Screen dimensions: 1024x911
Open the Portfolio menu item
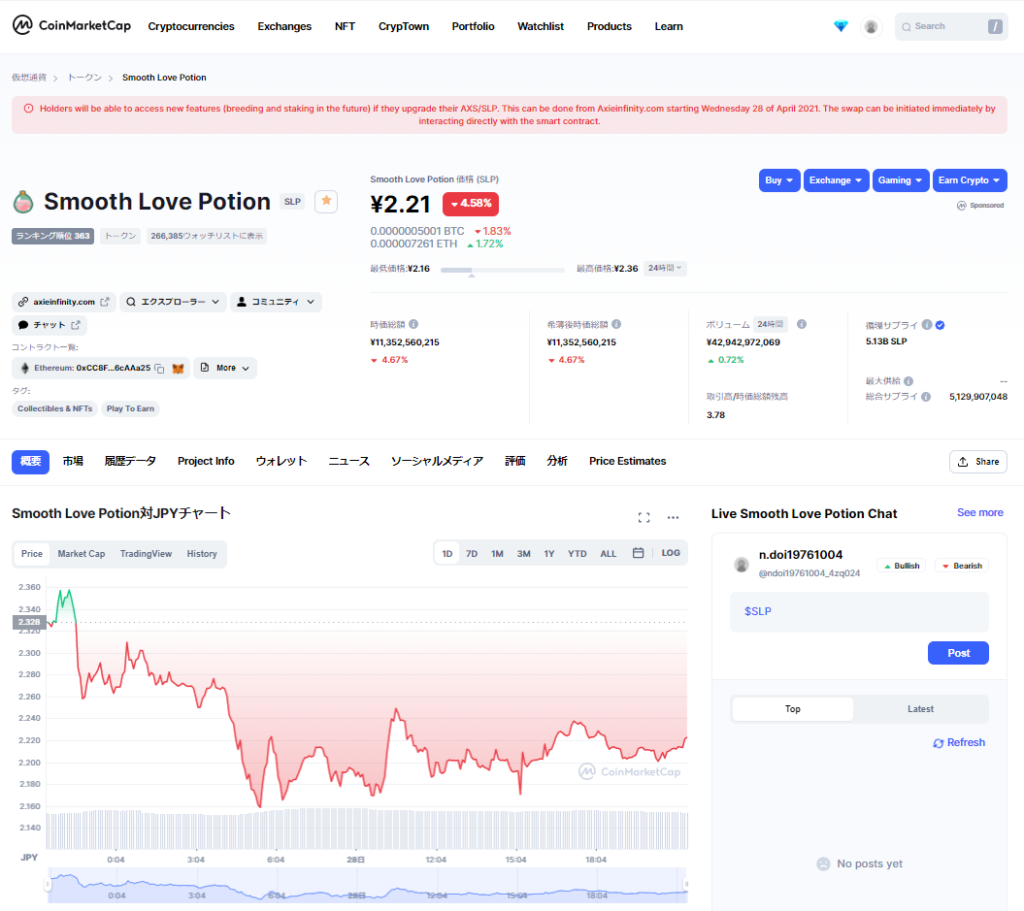coord(473,26)
